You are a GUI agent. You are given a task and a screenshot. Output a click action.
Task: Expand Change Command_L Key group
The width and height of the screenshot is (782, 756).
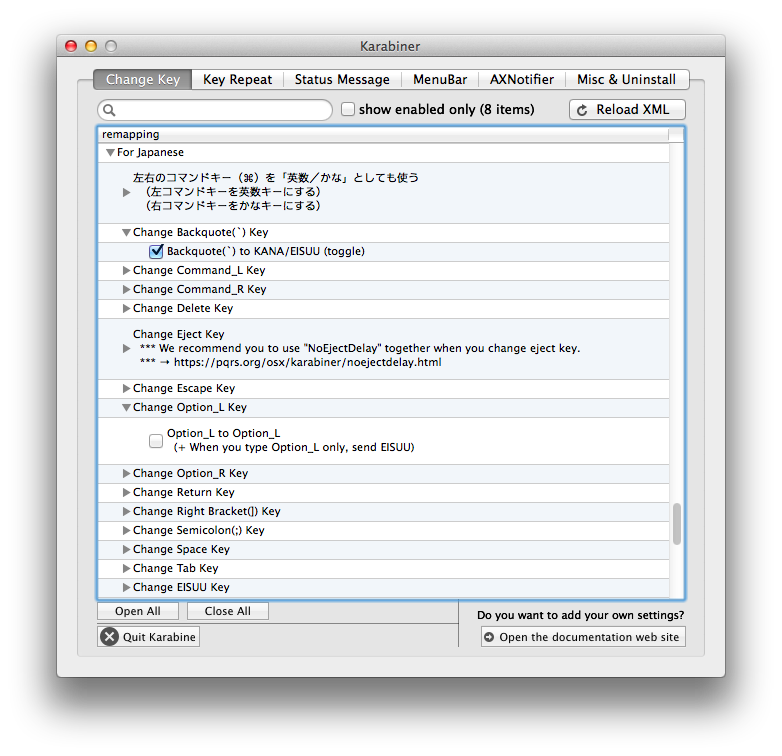pyautogui.click(x=127, y=270)
